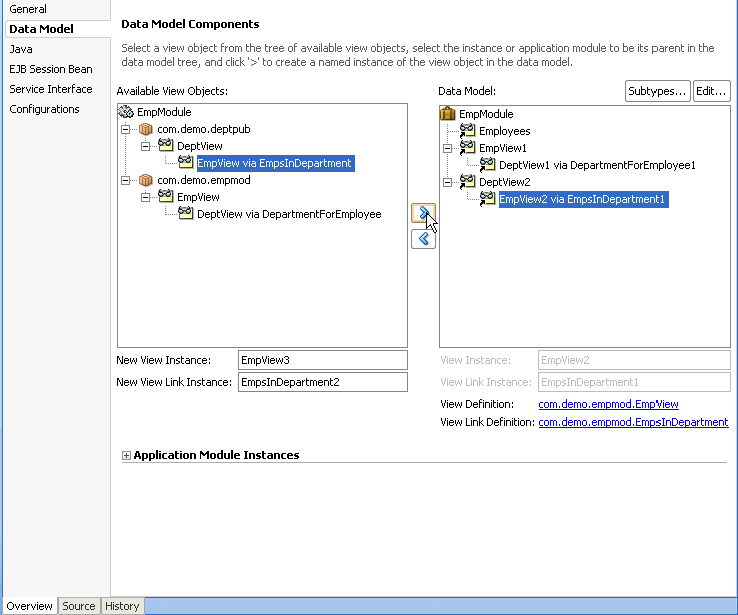738x615 pixels.
Task: Switch to the Overview tab
Action: tap(29, 606)
